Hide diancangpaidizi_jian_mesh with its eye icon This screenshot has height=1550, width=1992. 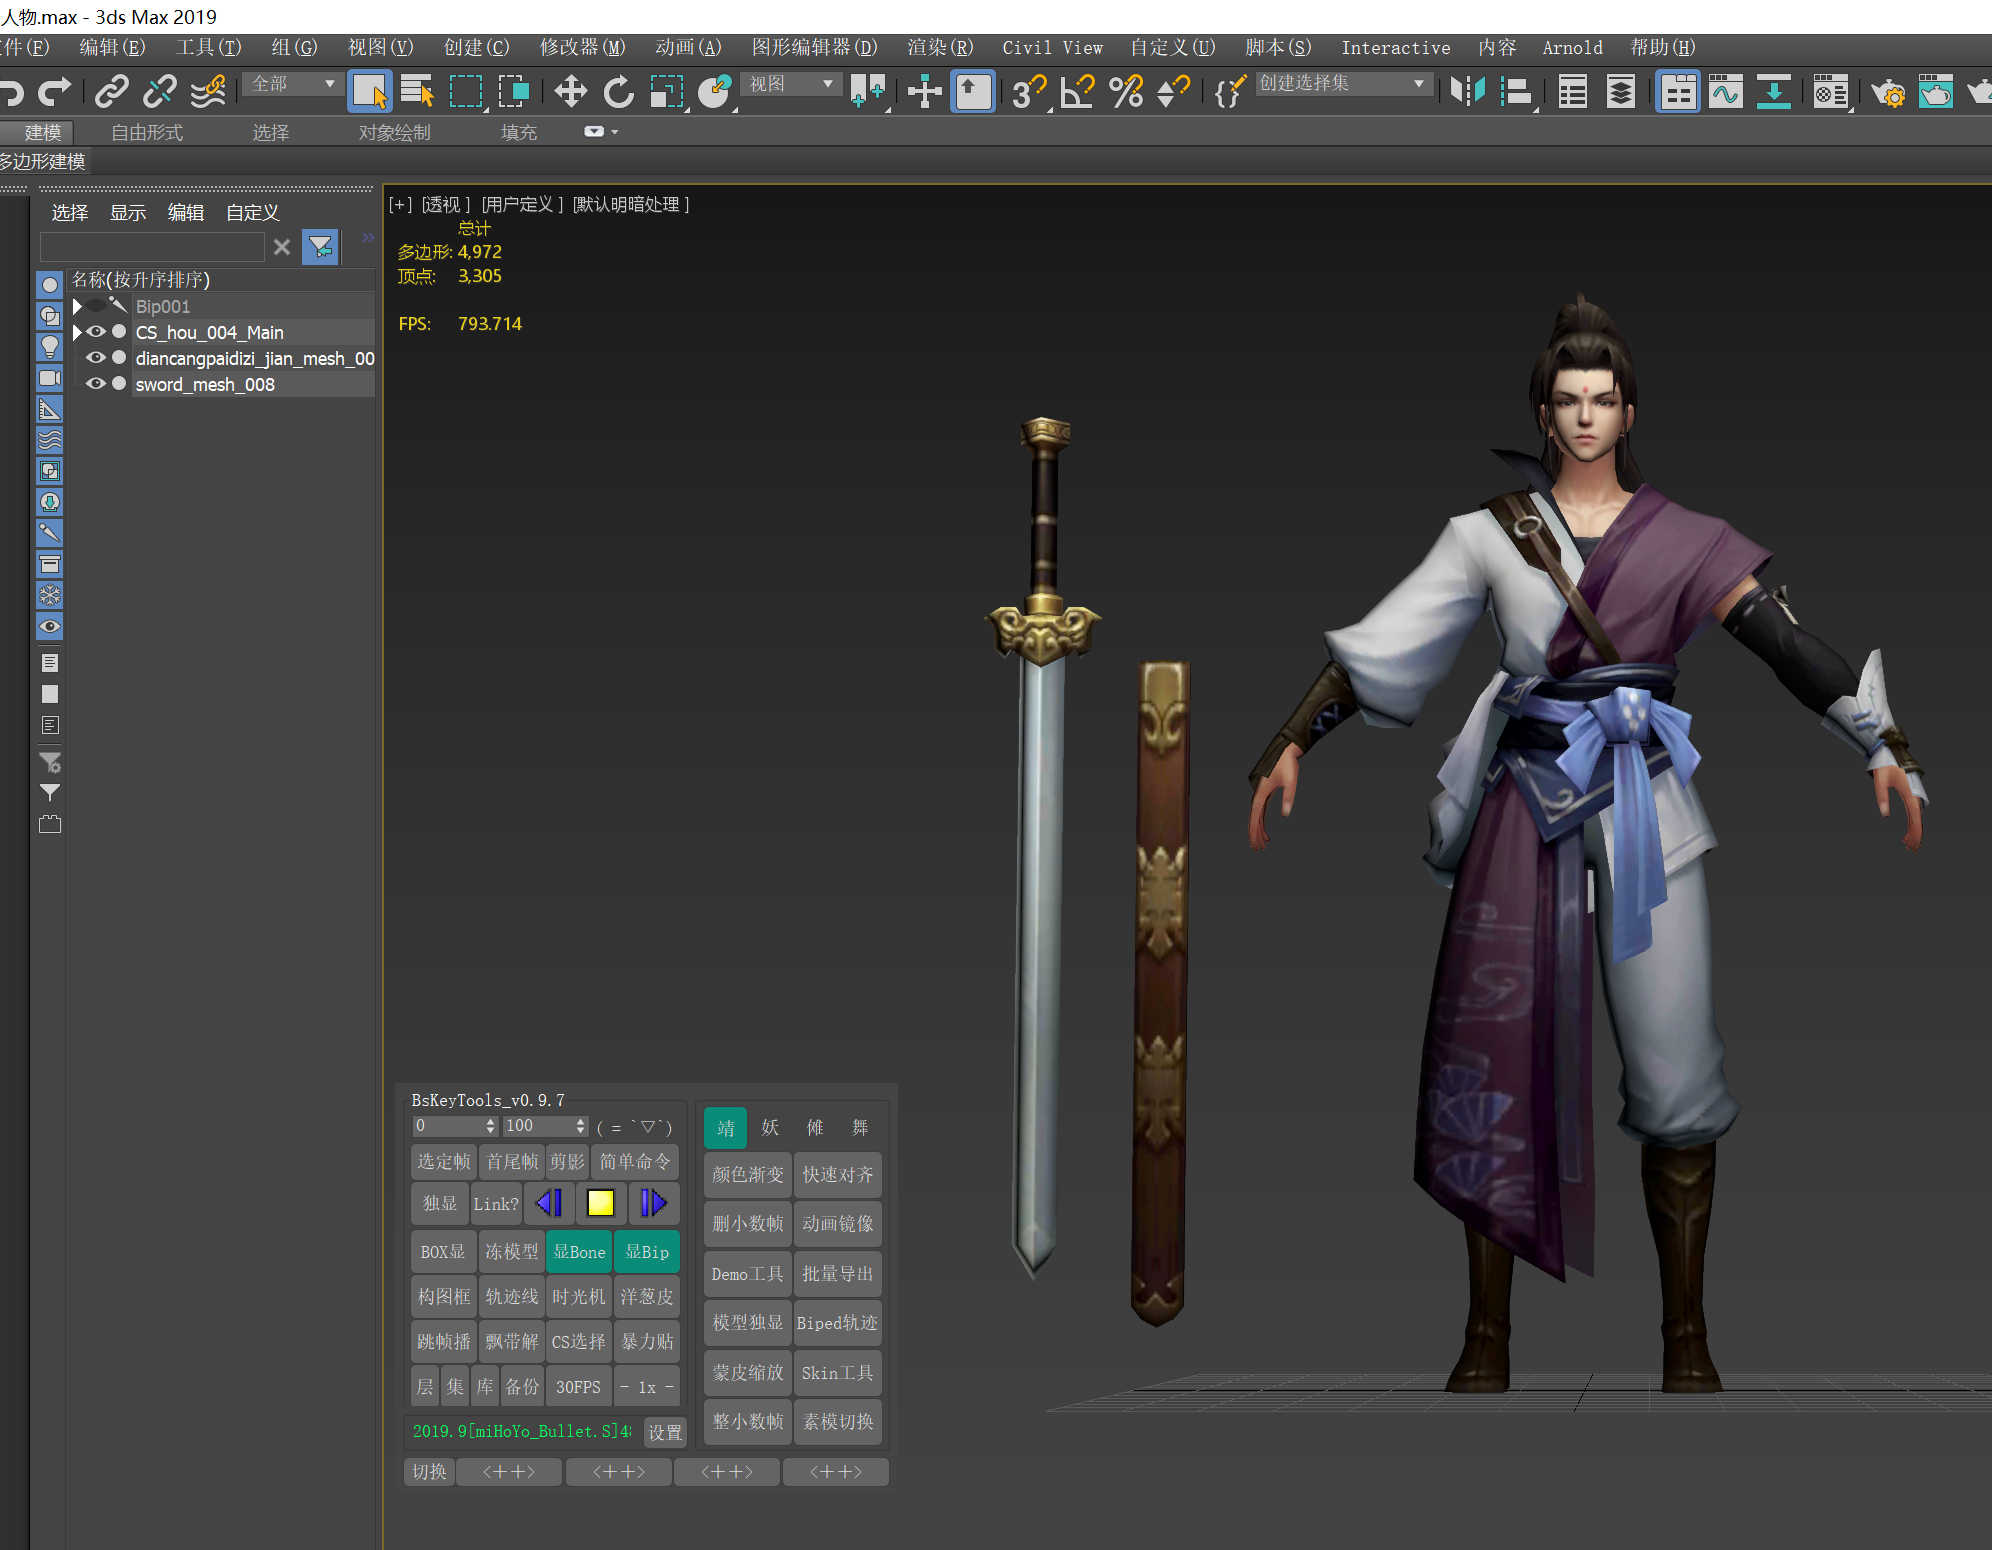pyautogui.click(x=96, y=358)
